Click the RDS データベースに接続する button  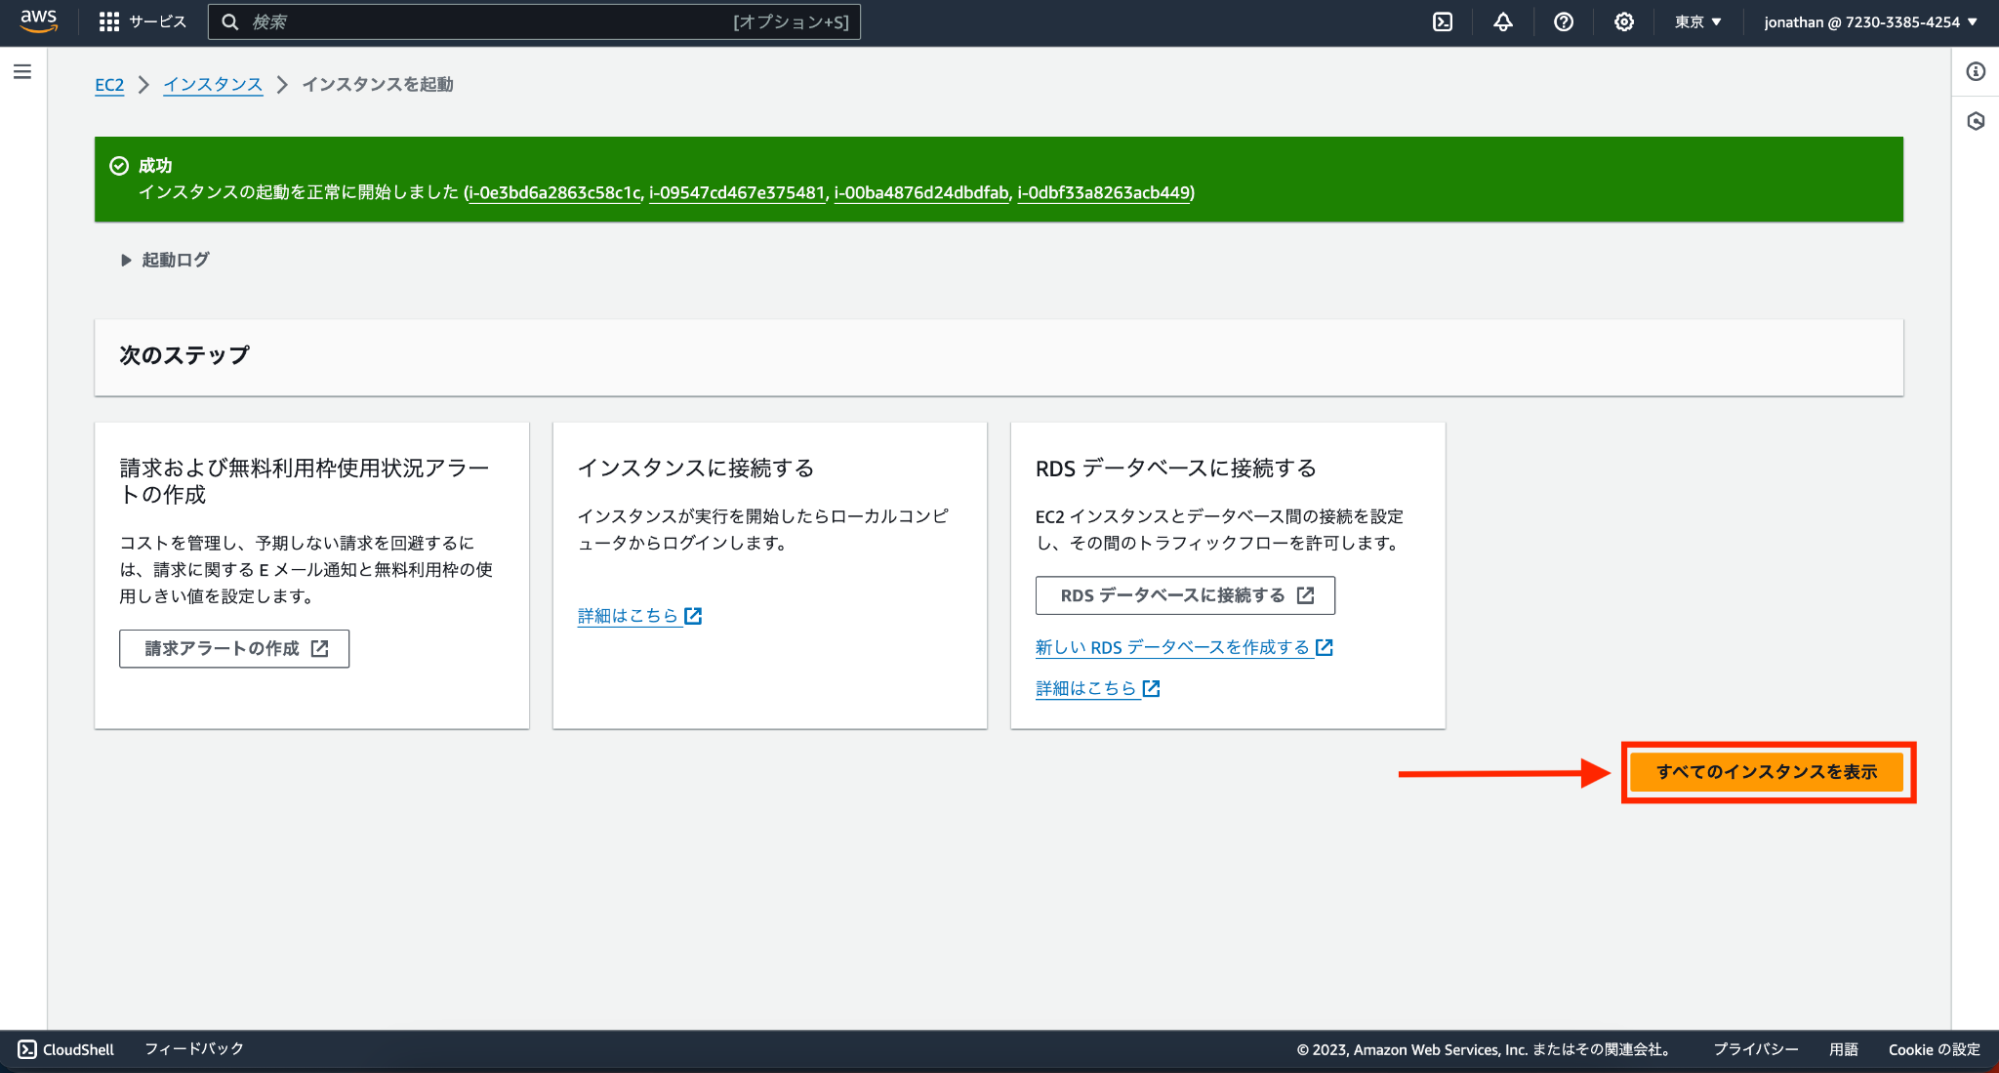point(1185,596)
